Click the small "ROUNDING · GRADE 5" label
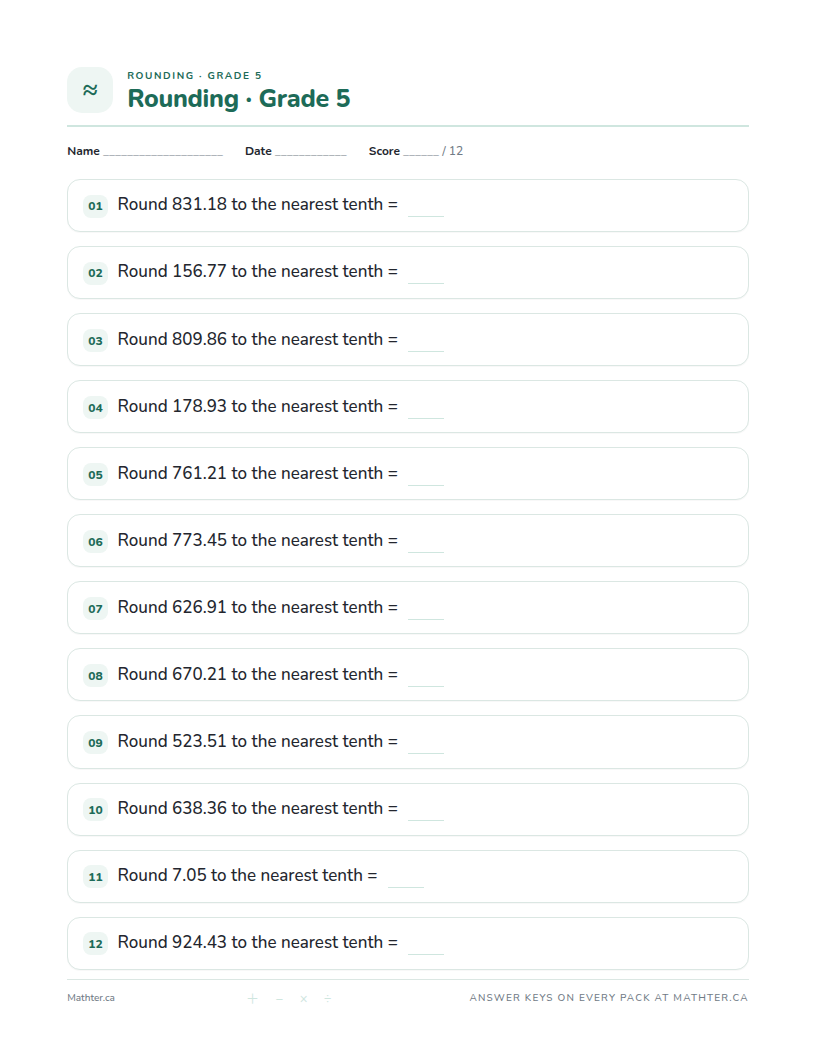816x1056 pixels. pos(195,75)
